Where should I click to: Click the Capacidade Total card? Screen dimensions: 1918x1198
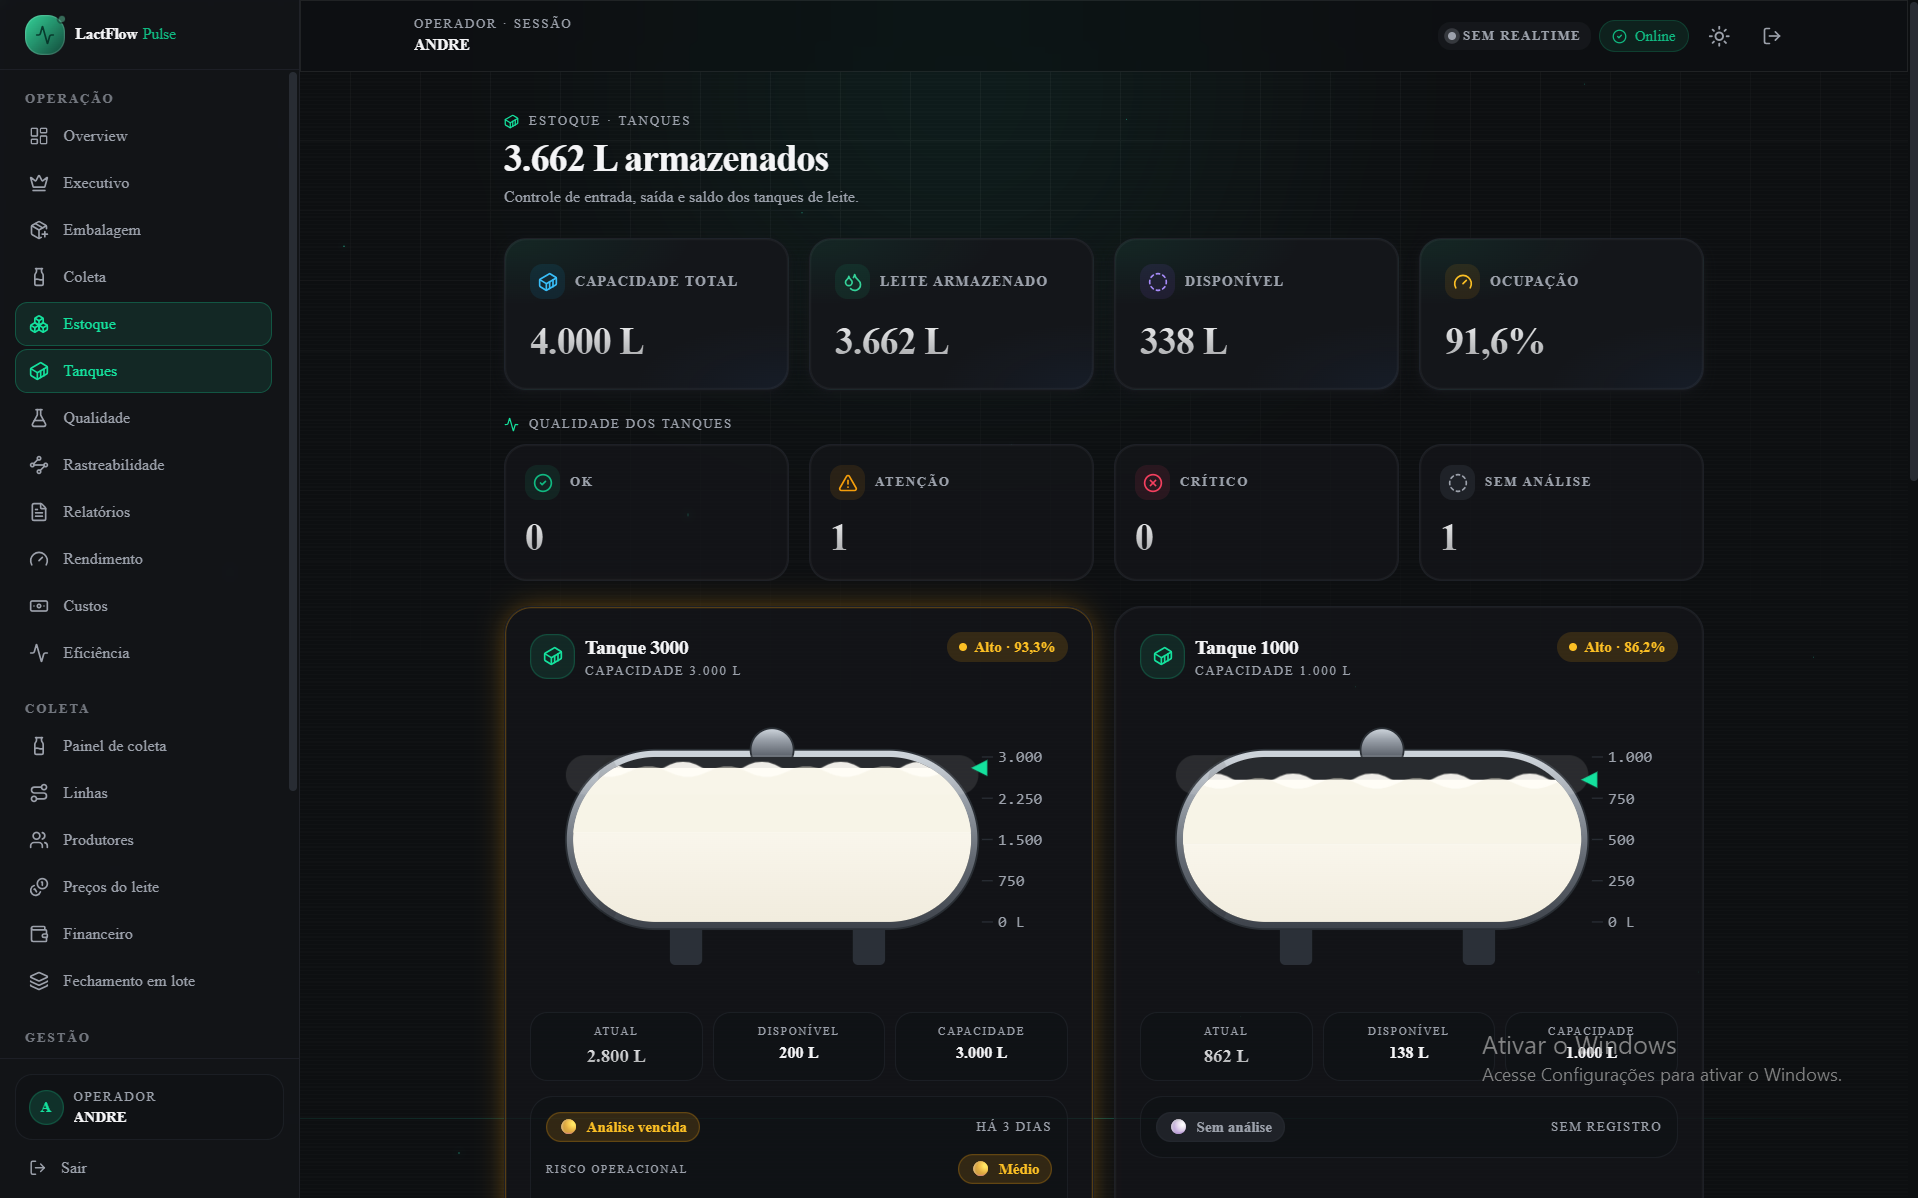(x=646, y=314)
